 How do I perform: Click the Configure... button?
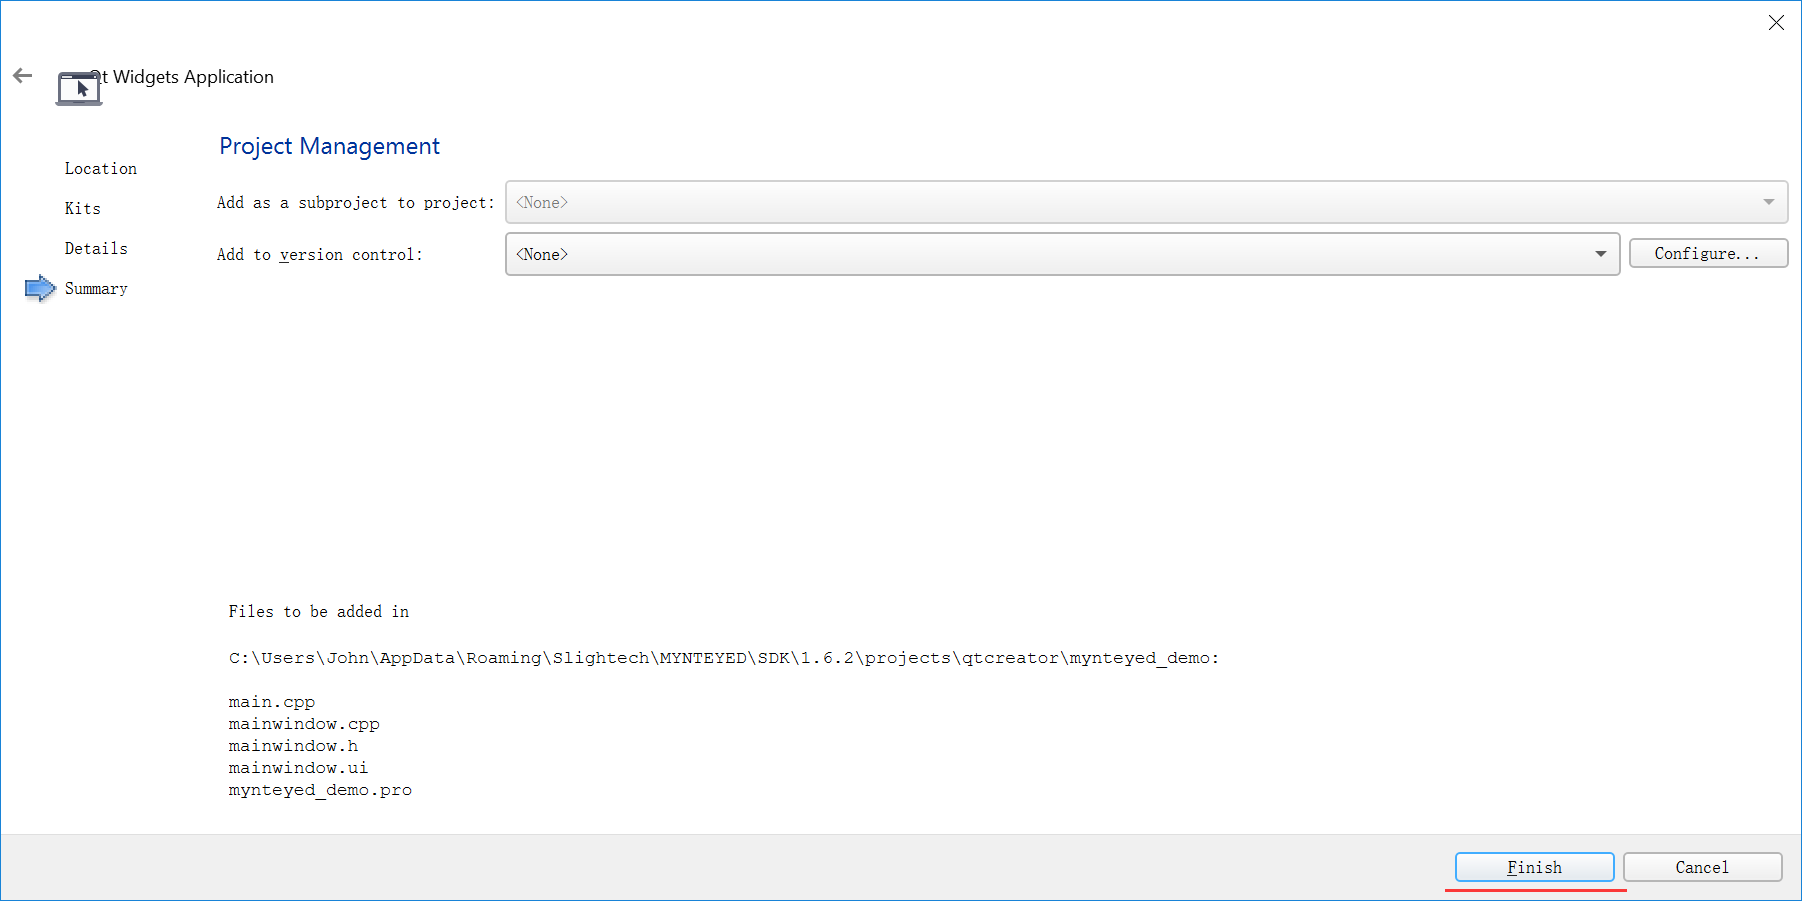[1708, 253]
